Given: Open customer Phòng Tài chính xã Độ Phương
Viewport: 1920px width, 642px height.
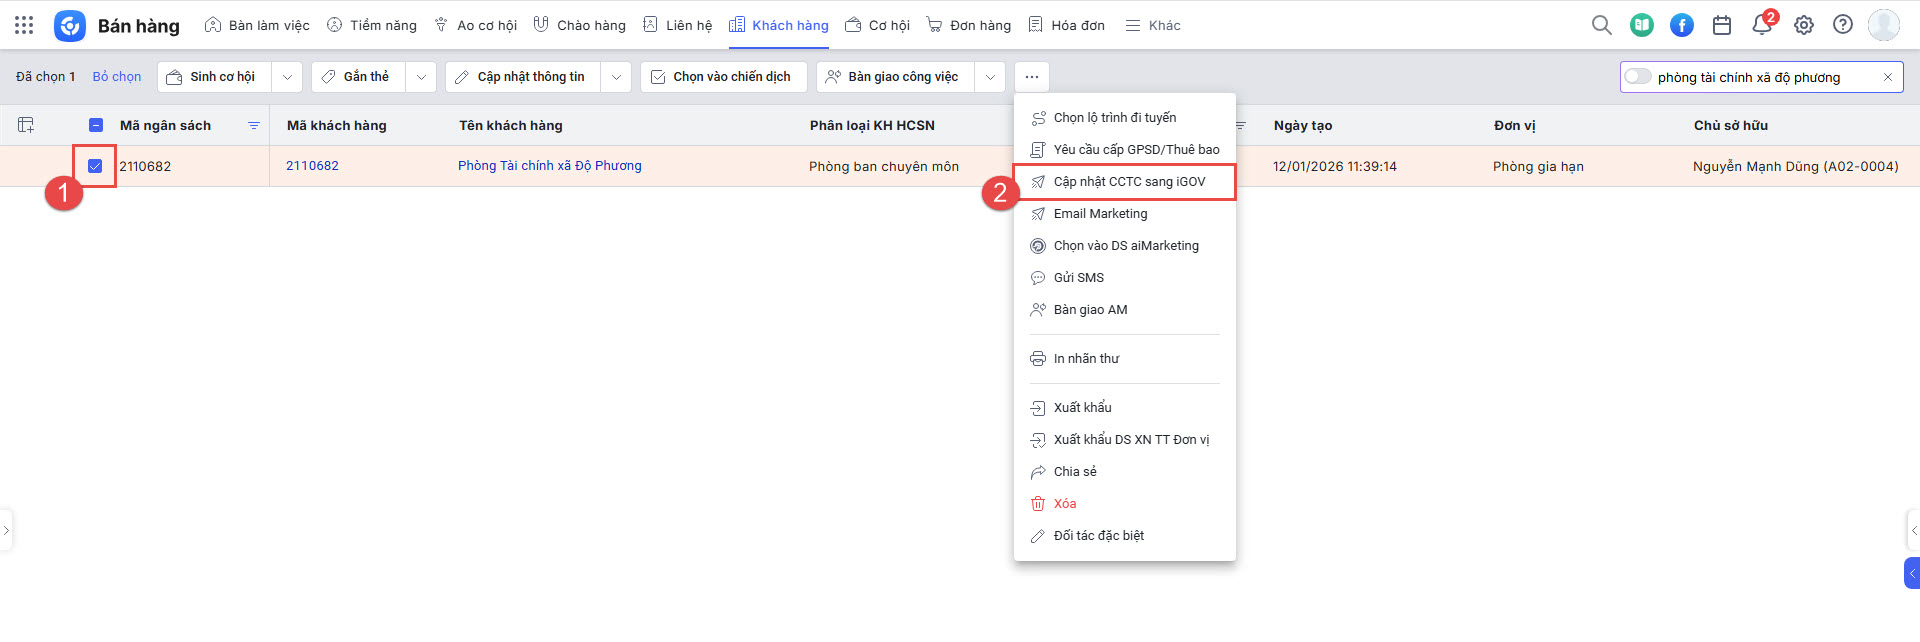Looking at the screenshot, I should tap(550, 166).
